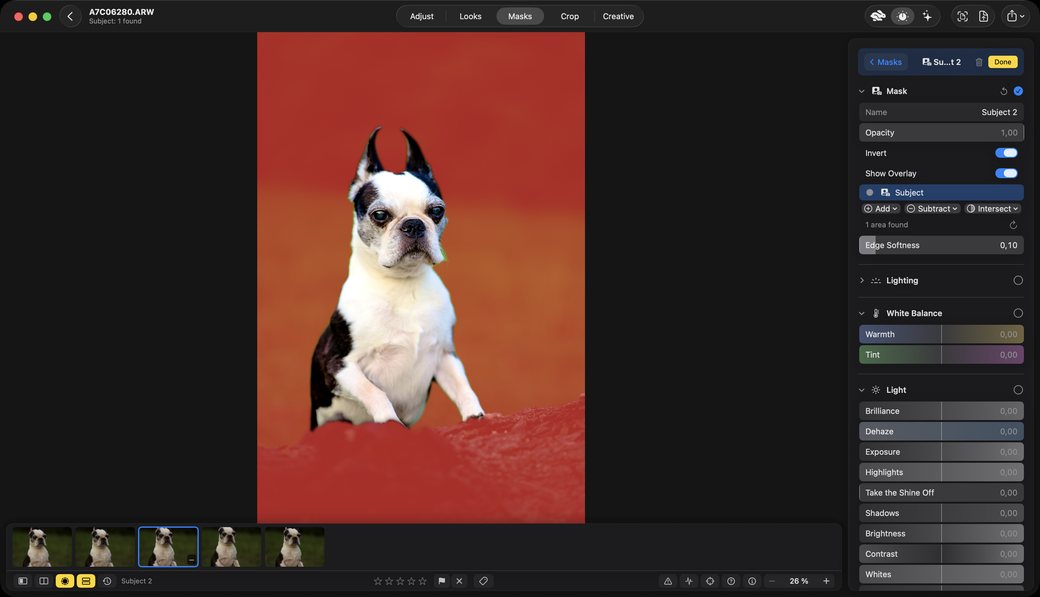Screen dimensions: 1040x597
Task: Disable the Show Overlay switch
Action: pyautogui.click(x=1006, y=173)
